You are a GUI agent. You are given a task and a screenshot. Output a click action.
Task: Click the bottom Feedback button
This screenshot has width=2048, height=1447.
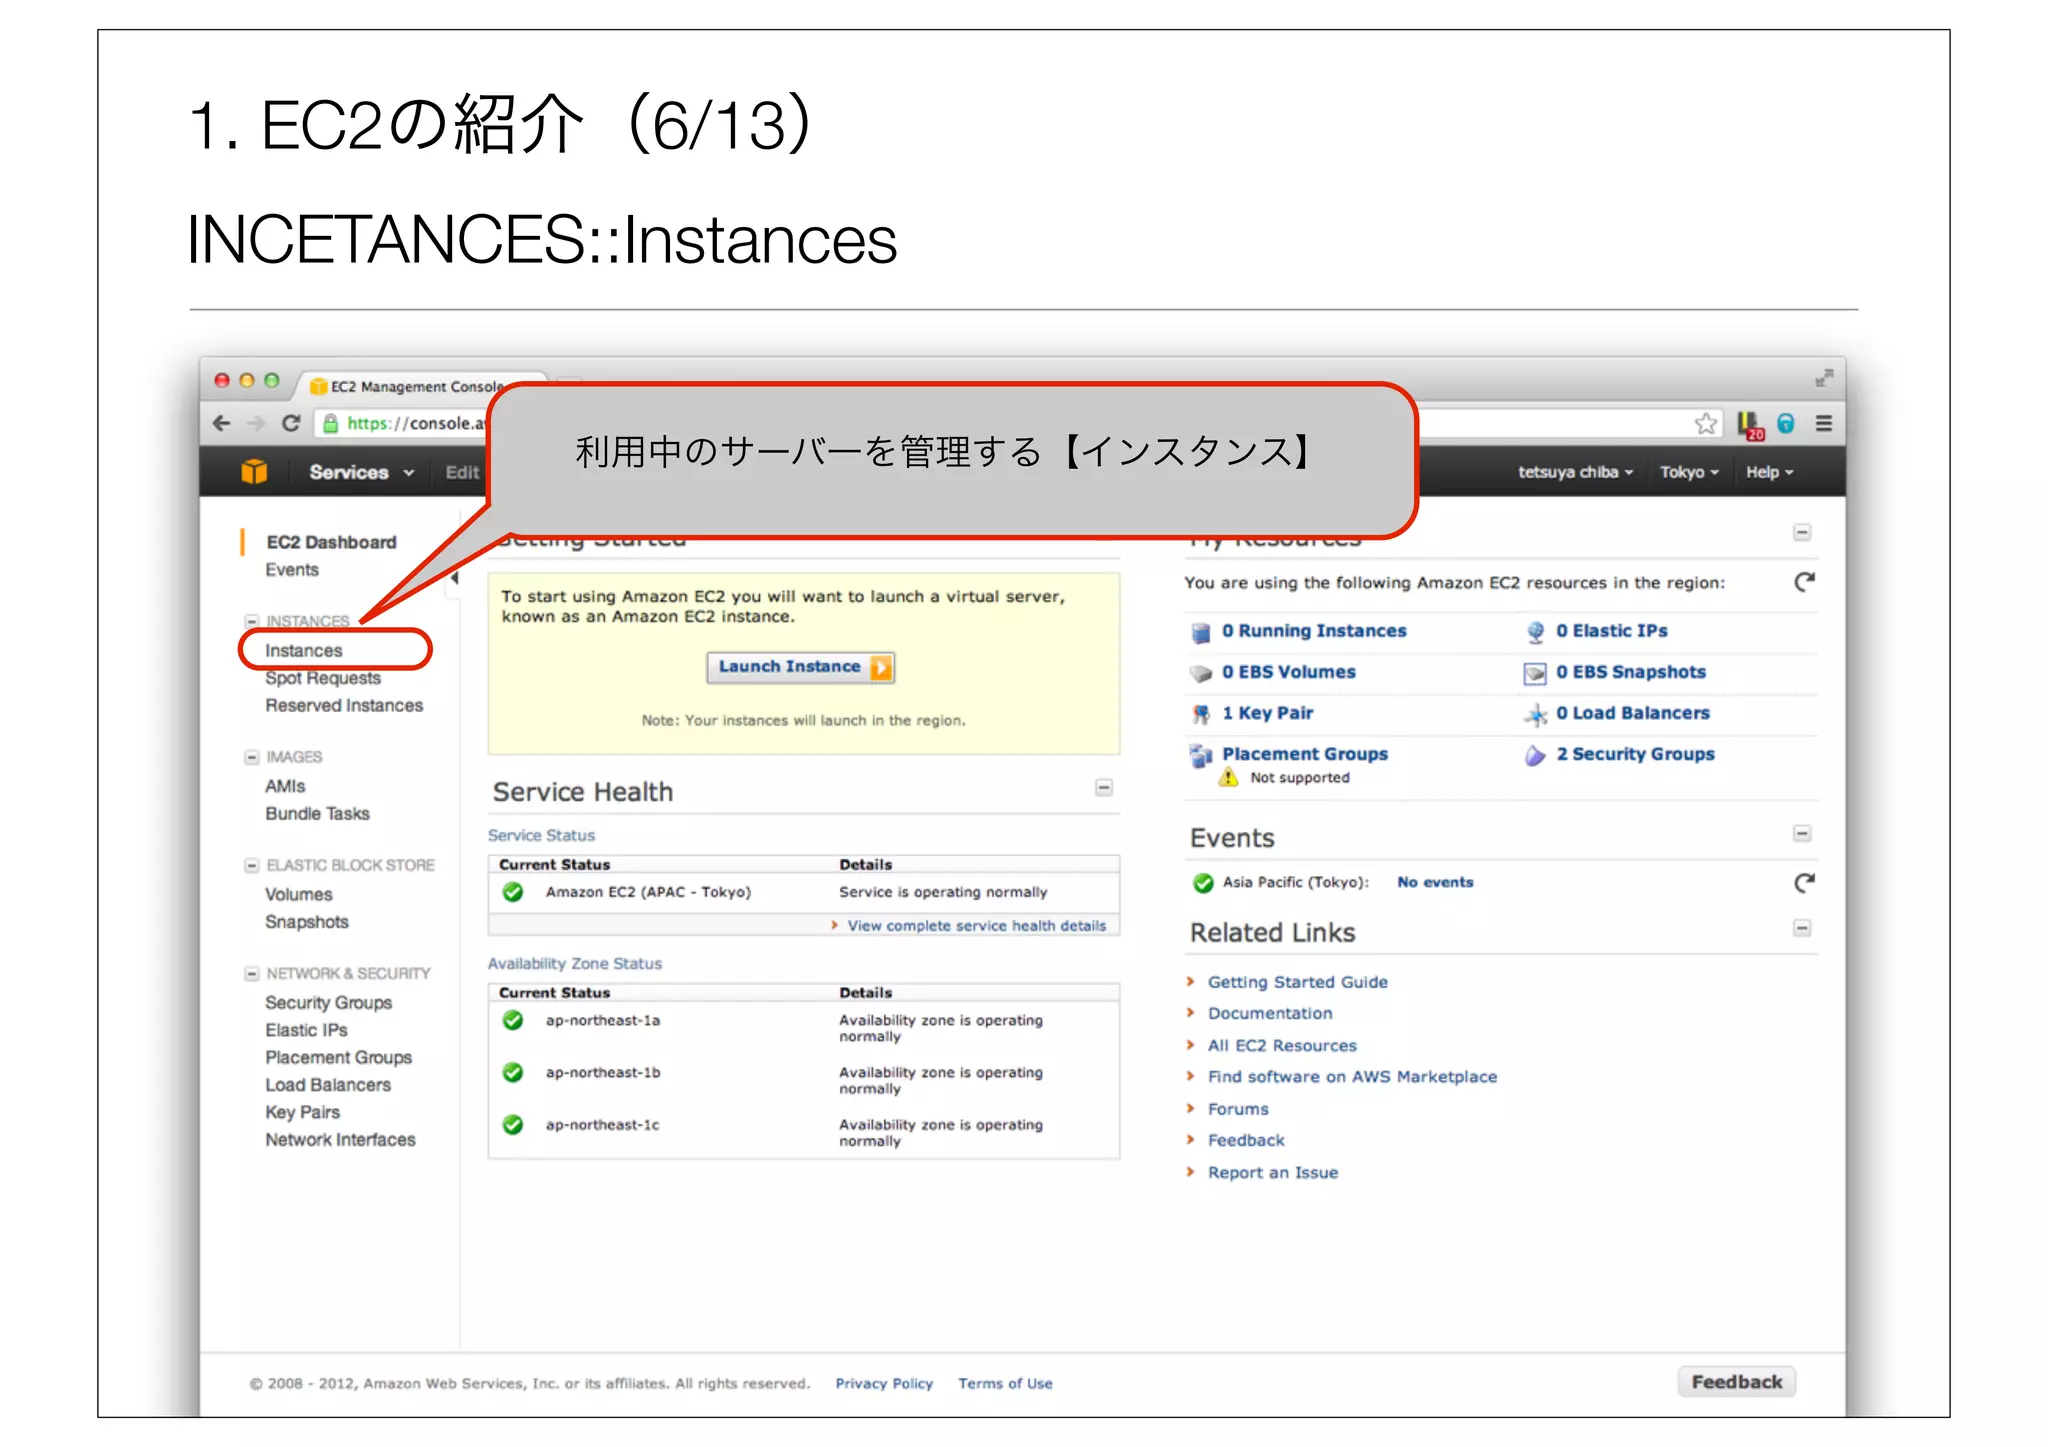[1737, 1382]
